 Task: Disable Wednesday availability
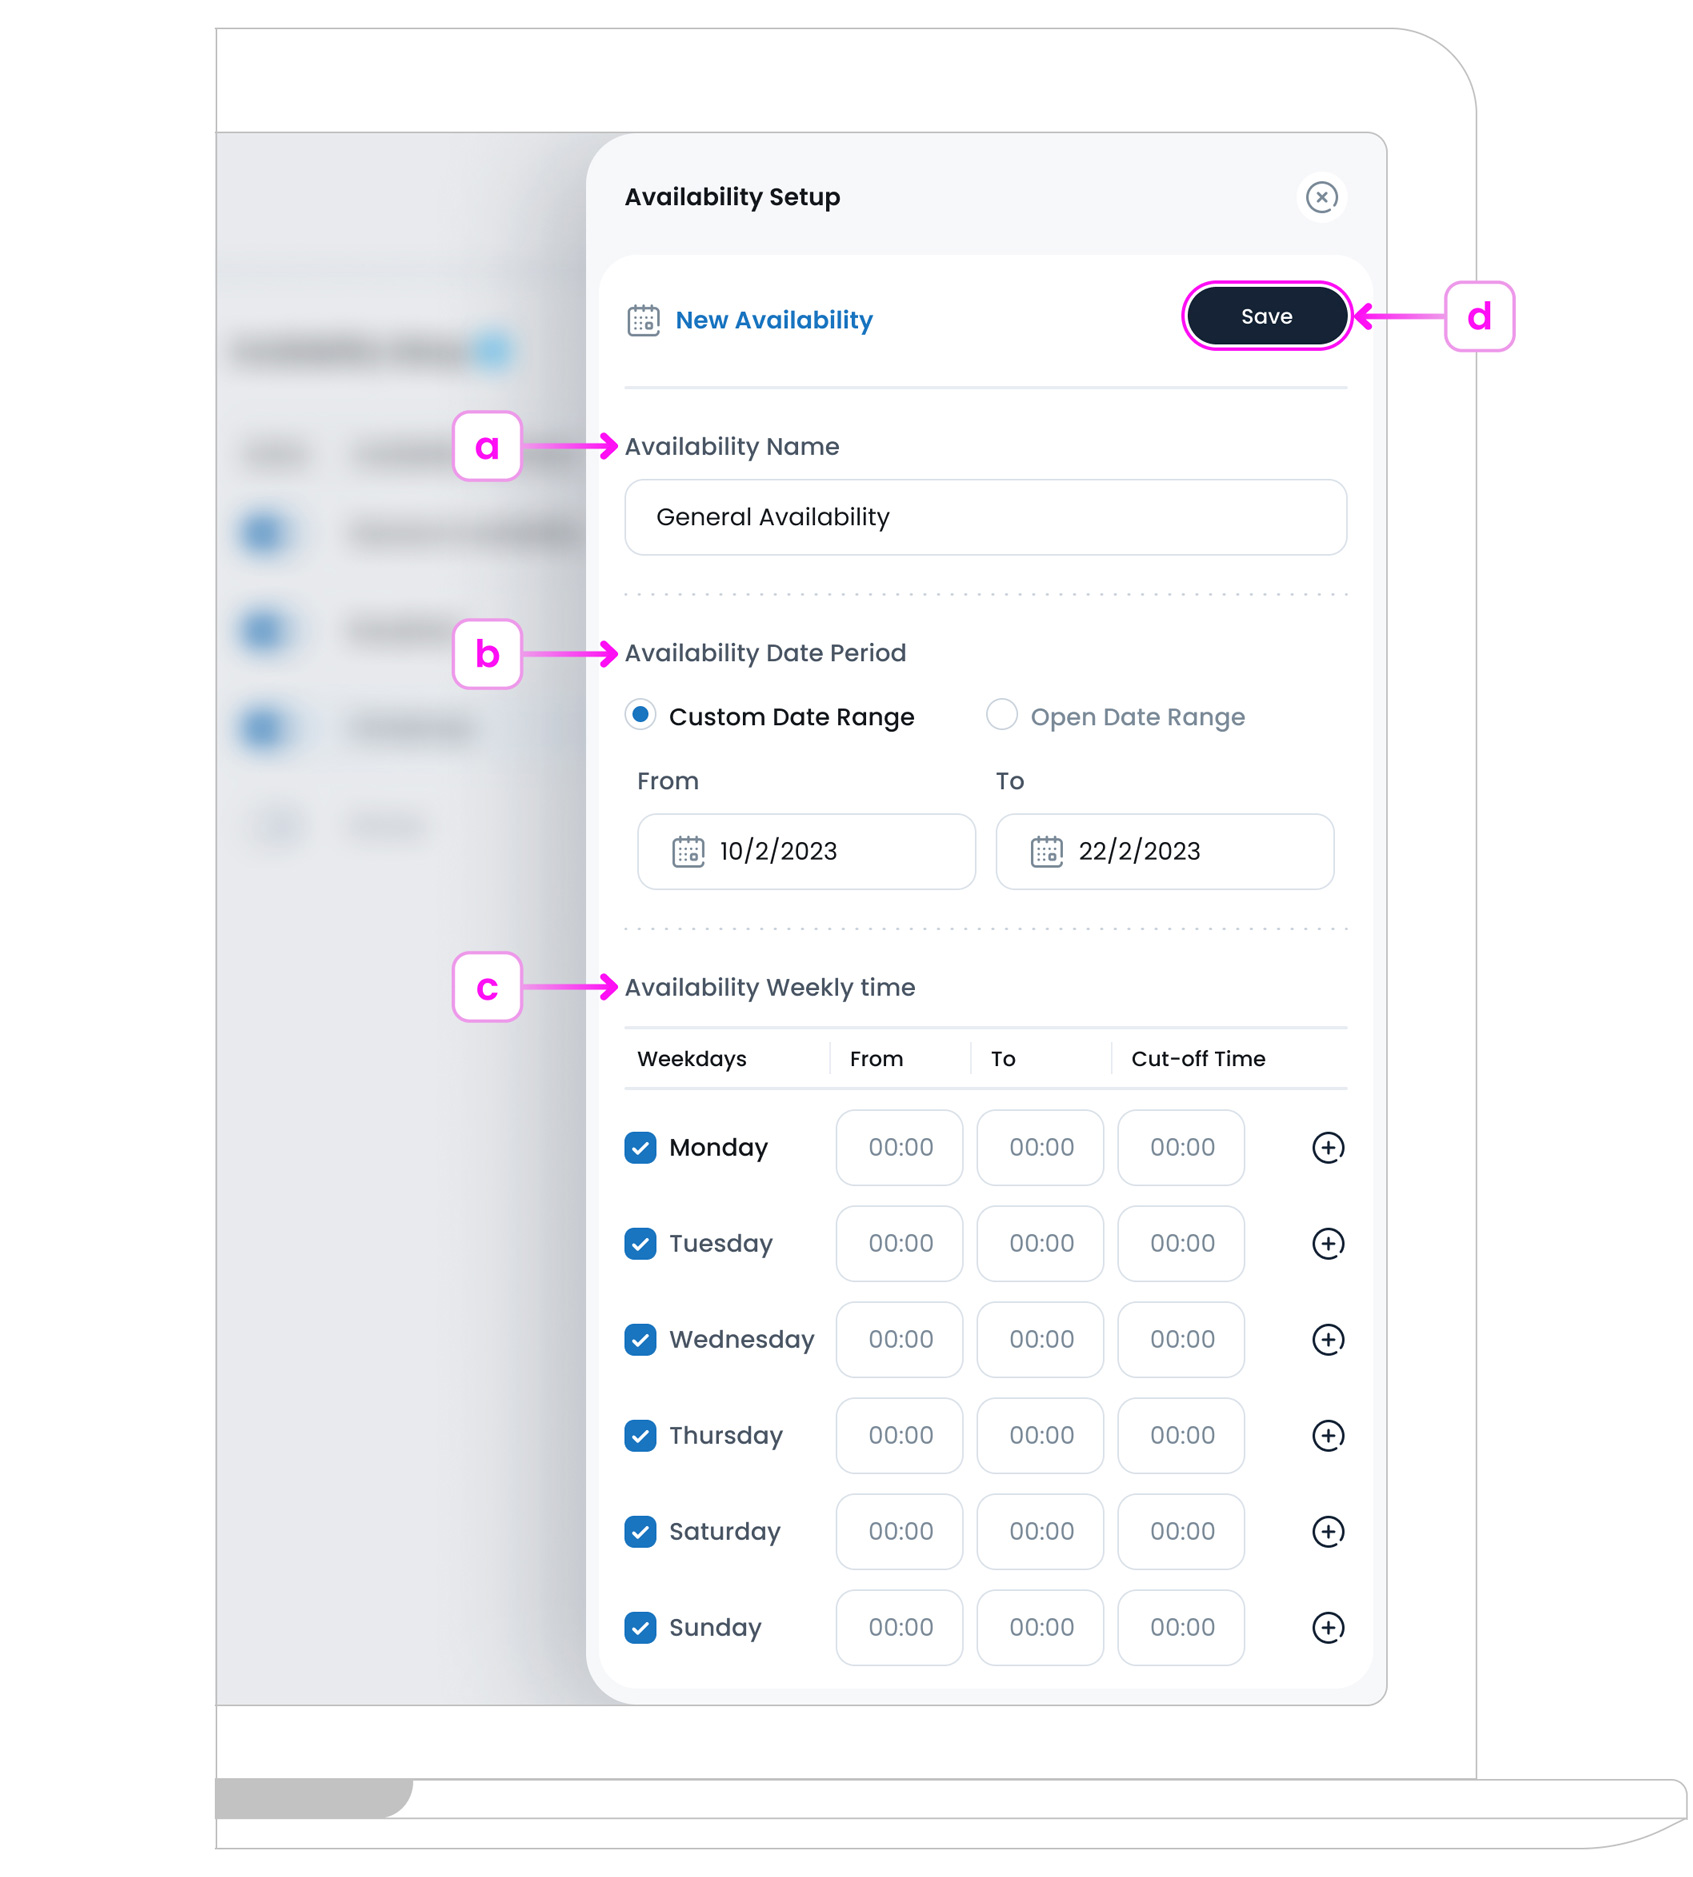(641, 1340)
